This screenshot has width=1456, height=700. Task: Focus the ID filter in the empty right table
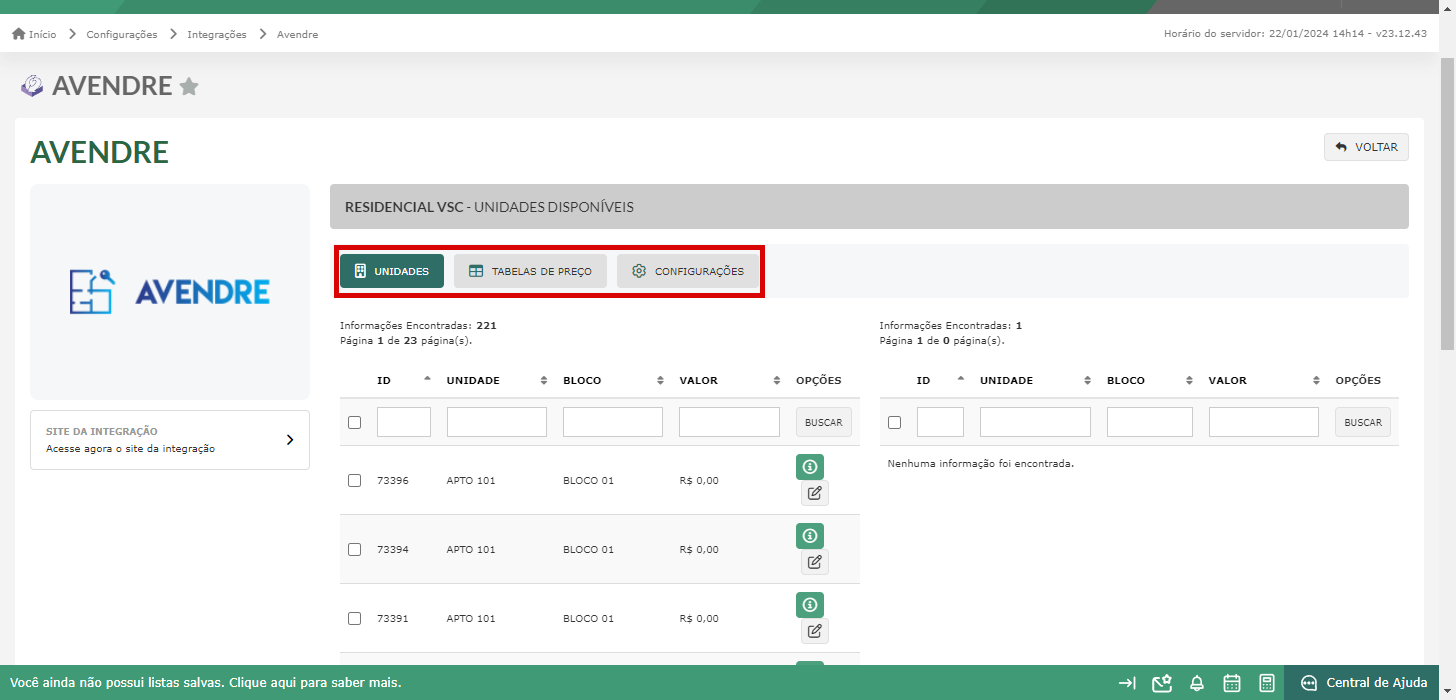coord(940,422)
